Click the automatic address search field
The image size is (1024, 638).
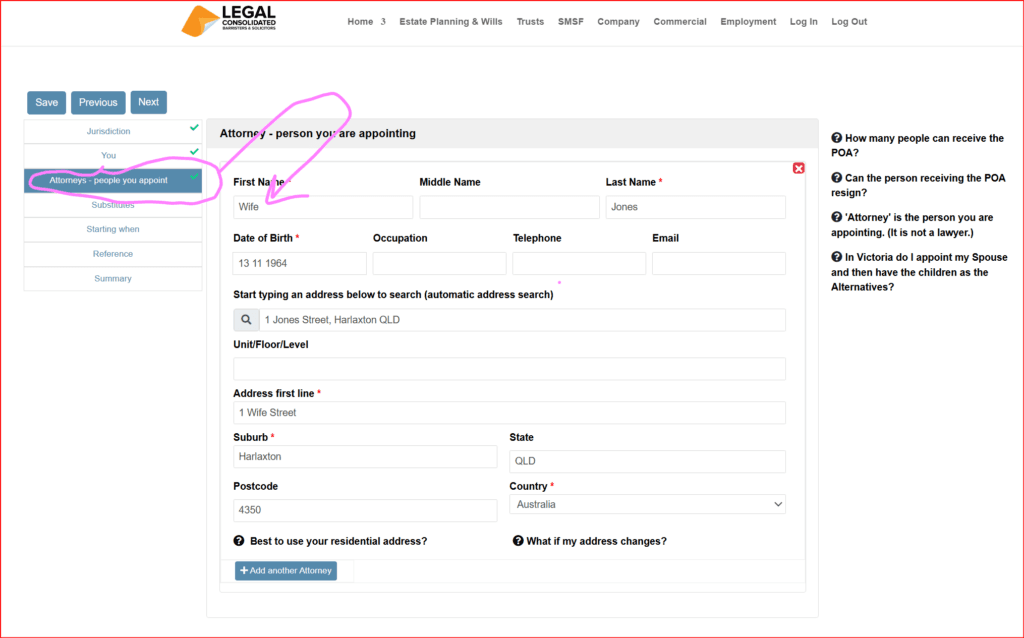(522, 320)
